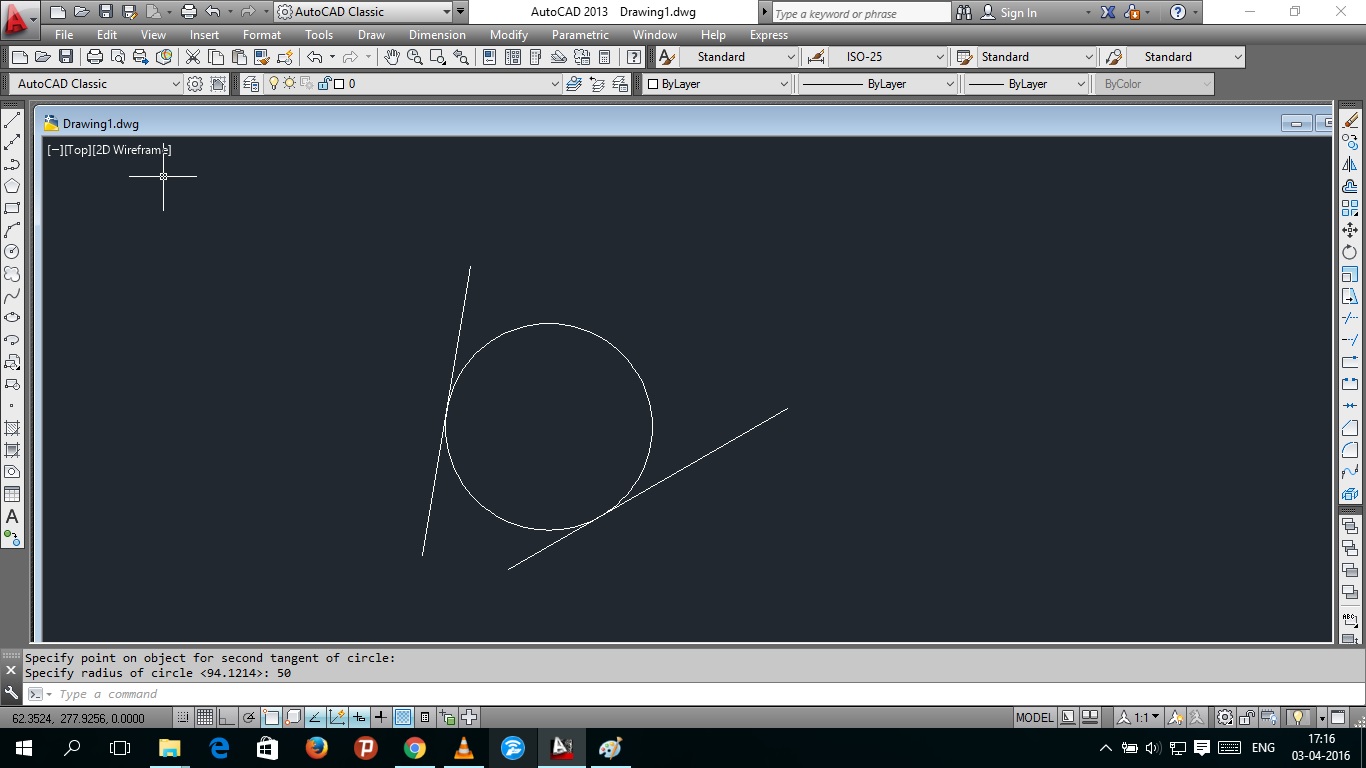
Task: Choose the Polygon tool
Action: point(12,187)
